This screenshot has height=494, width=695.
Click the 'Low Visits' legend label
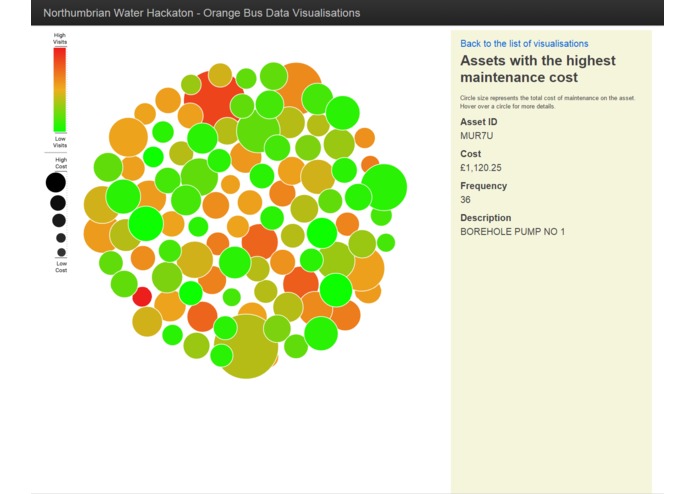click(60, 142)
